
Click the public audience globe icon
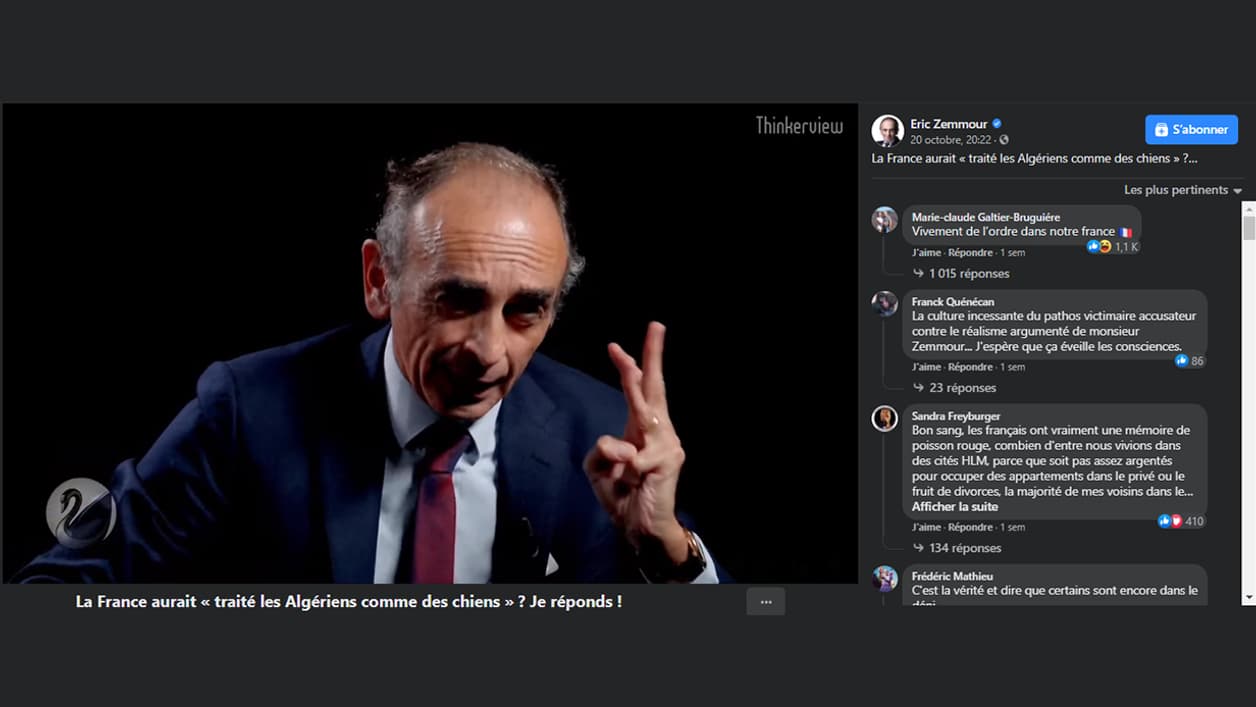click(1003, 140)
